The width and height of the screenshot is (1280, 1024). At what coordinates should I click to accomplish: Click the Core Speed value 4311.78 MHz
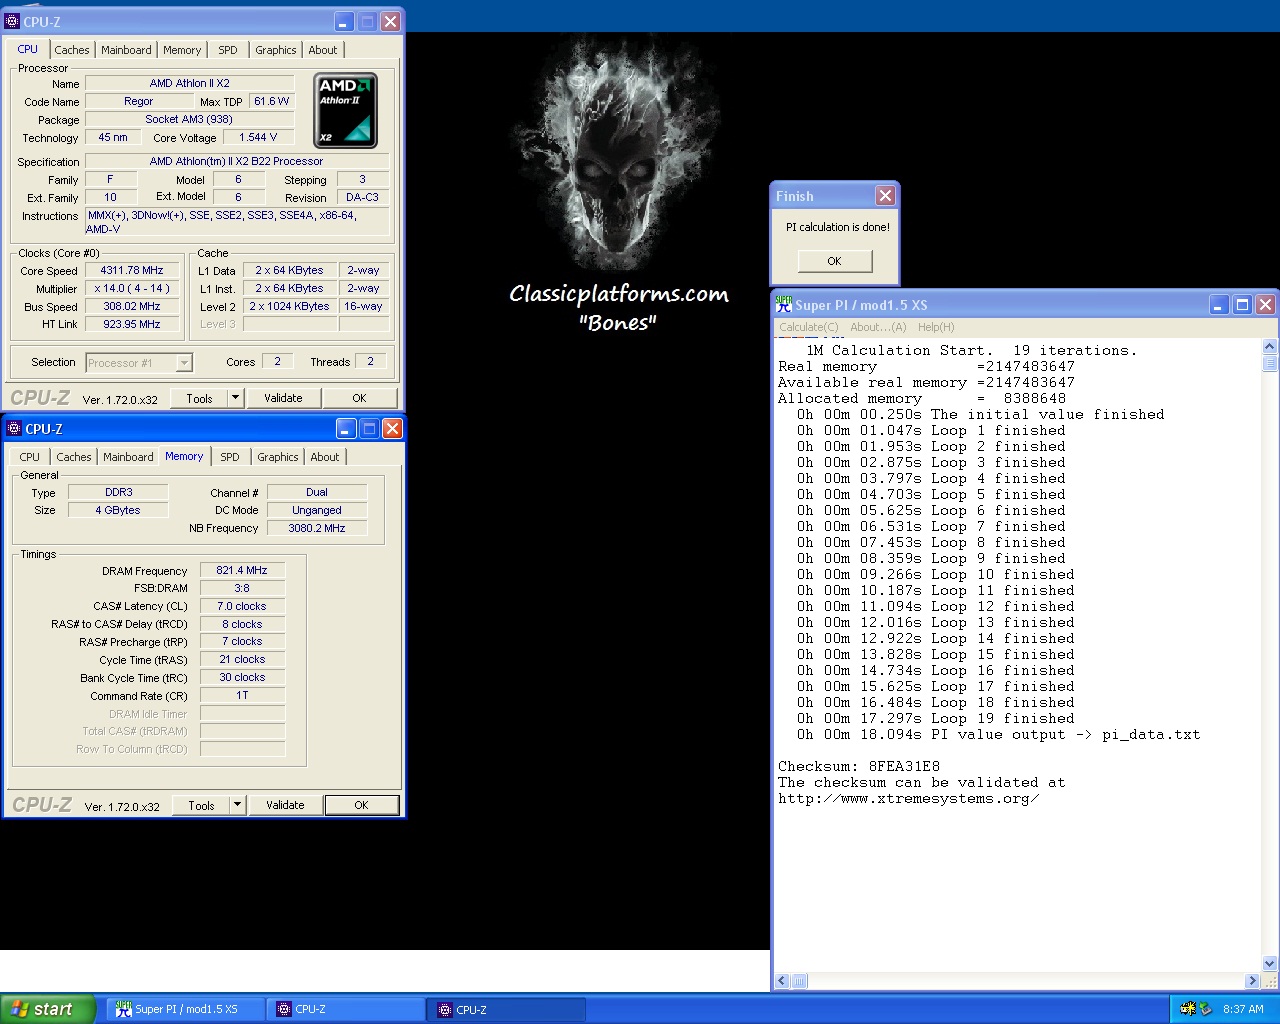[x=132, y=270]
